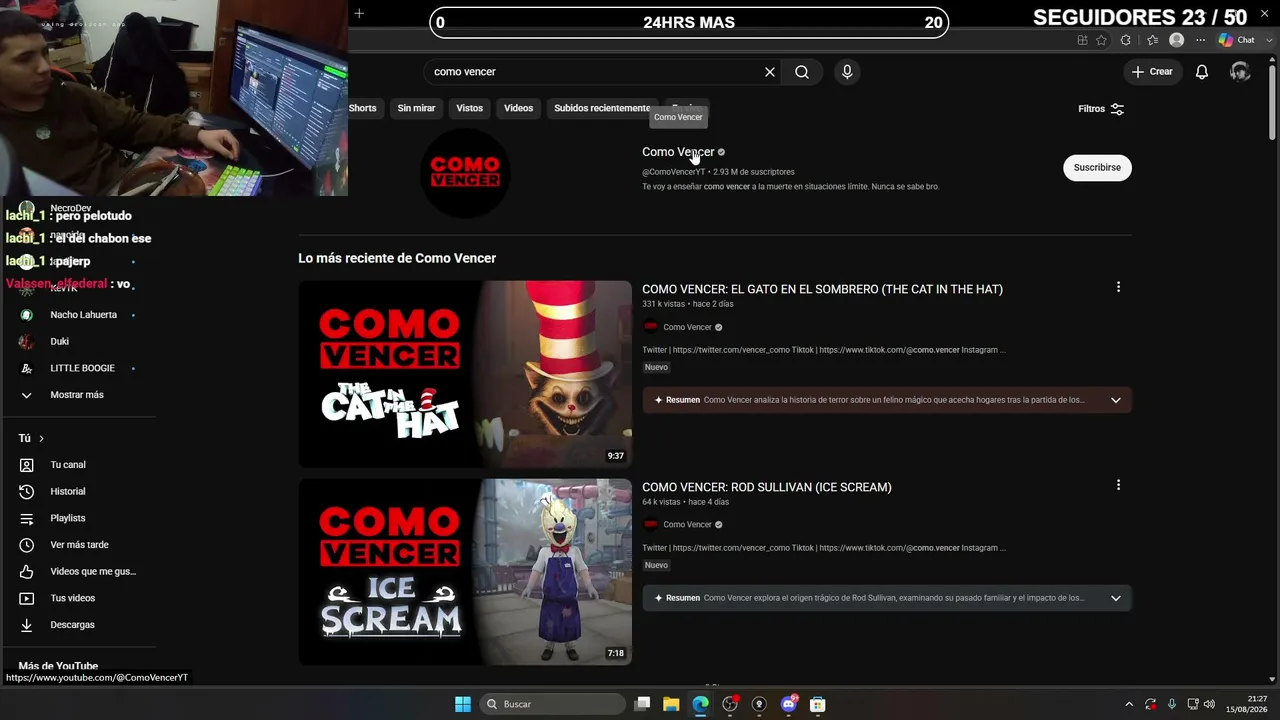This screenshot has height=720, width=1280.
Task: Click the YouTube search input field
Action: point(595,72)
